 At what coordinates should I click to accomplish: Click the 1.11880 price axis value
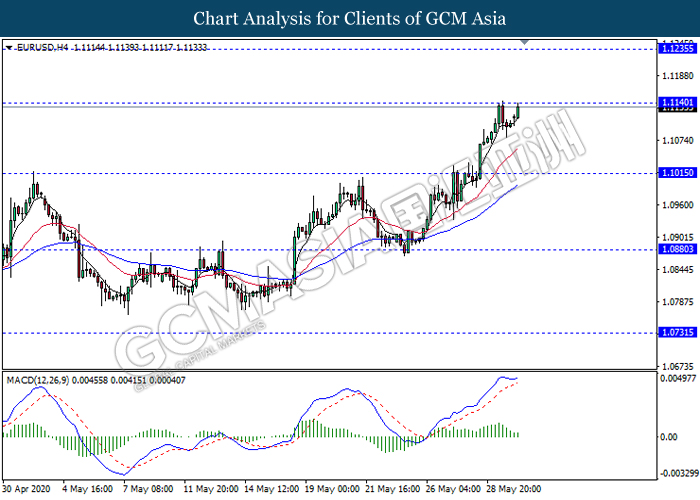(x=678, y=76)
